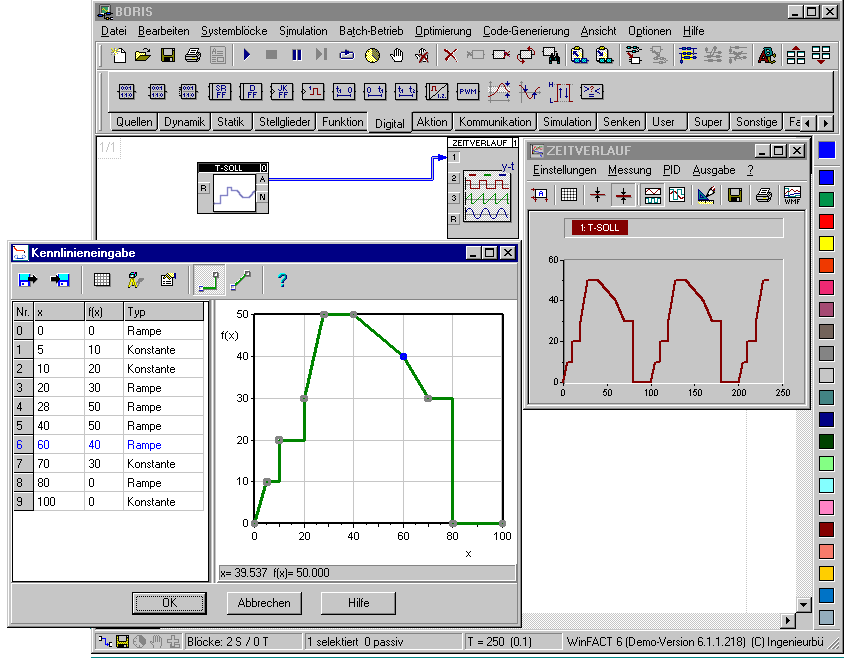Pause the simulation with the blue pause icon

[x=297, y=55]
